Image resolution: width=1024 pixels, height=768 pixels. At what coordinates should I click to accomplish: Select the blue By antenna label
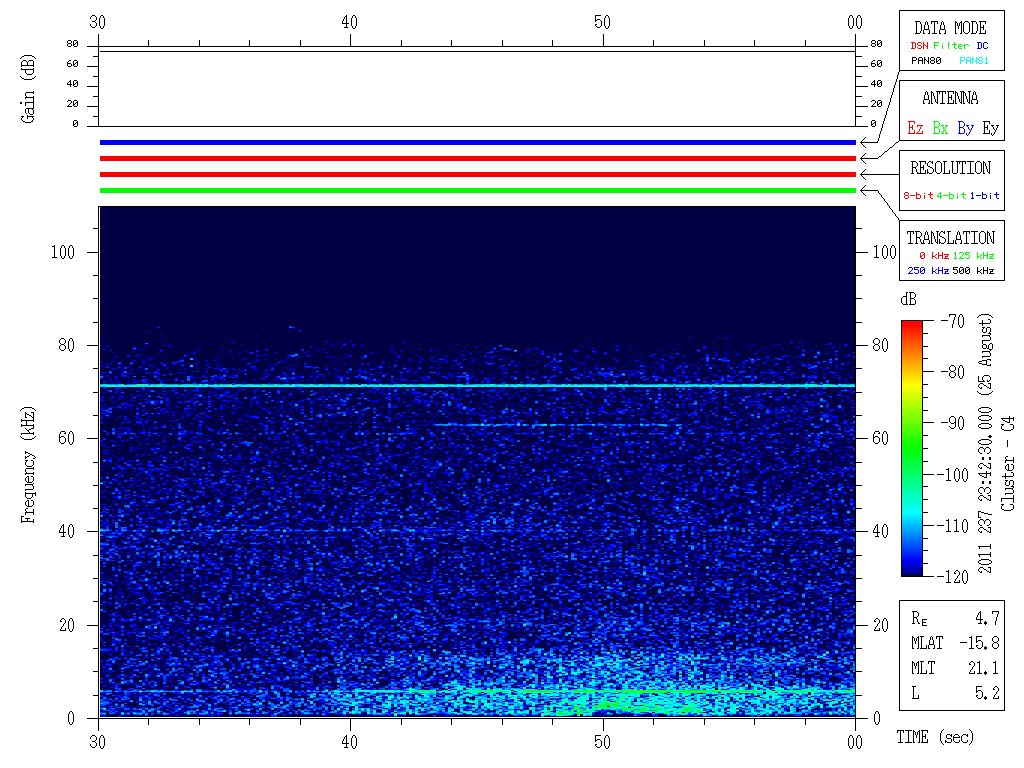click(x=965, y=129)
